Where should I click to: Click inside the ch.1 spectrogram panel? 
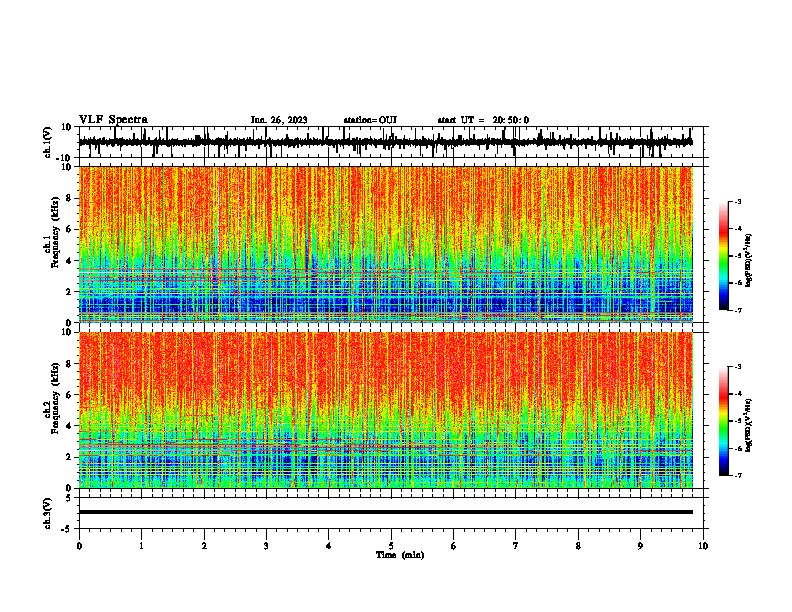tap(385, 244)
